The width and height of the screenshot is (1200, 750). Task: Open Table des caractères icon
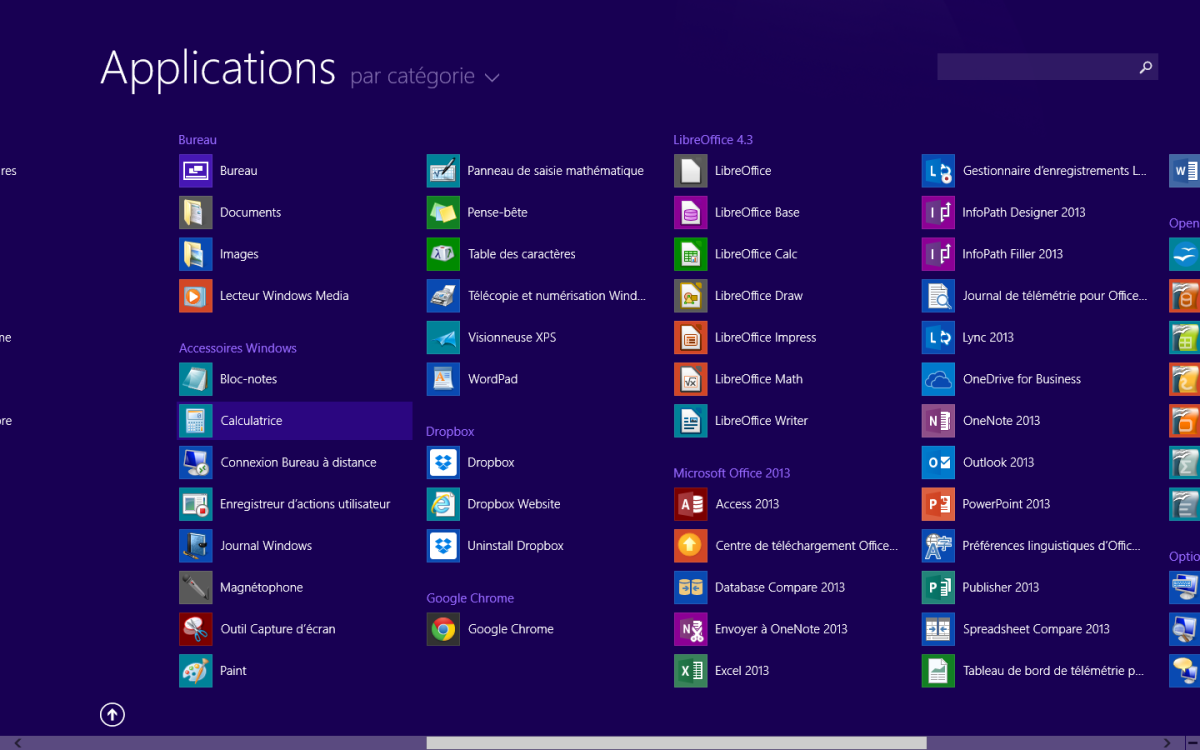tap(443, 254)
